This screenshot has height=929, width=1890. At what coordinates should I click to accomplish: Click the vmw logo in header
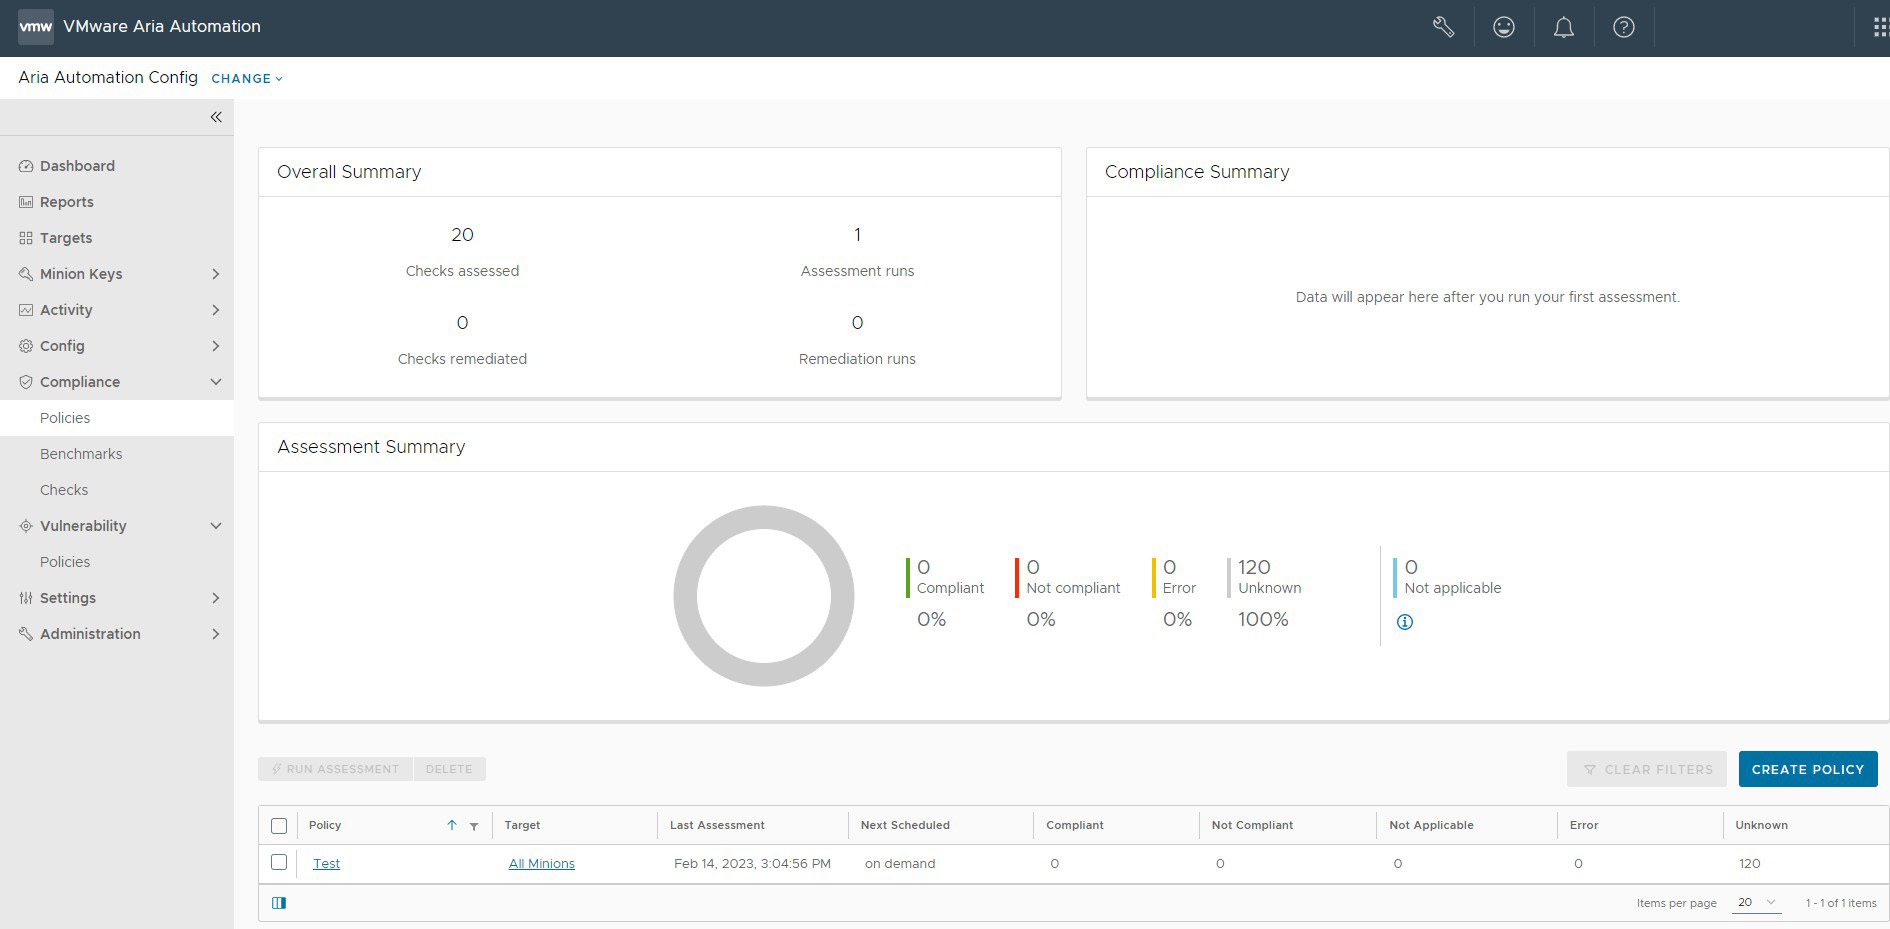(36, 26)
